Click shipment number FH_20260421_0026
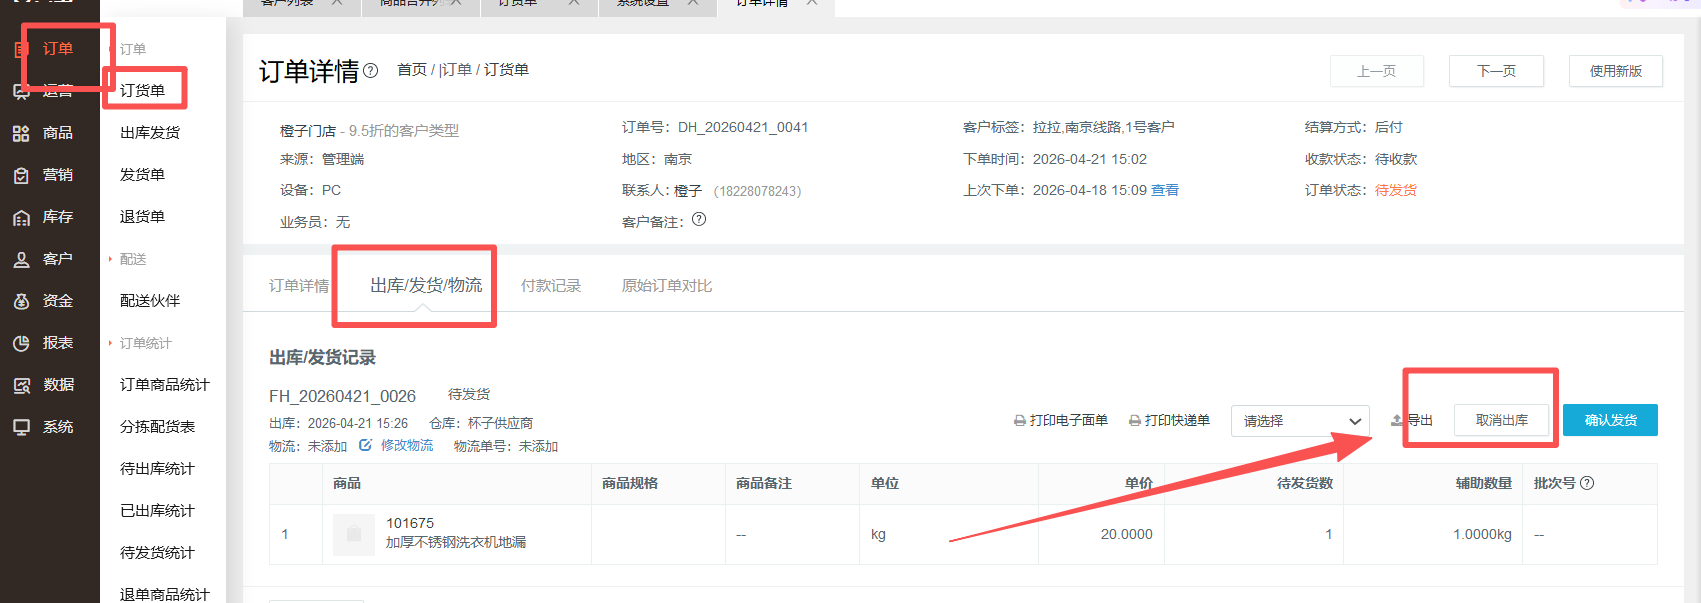This screenshot has height=603, width=1701. pos(342,396)
